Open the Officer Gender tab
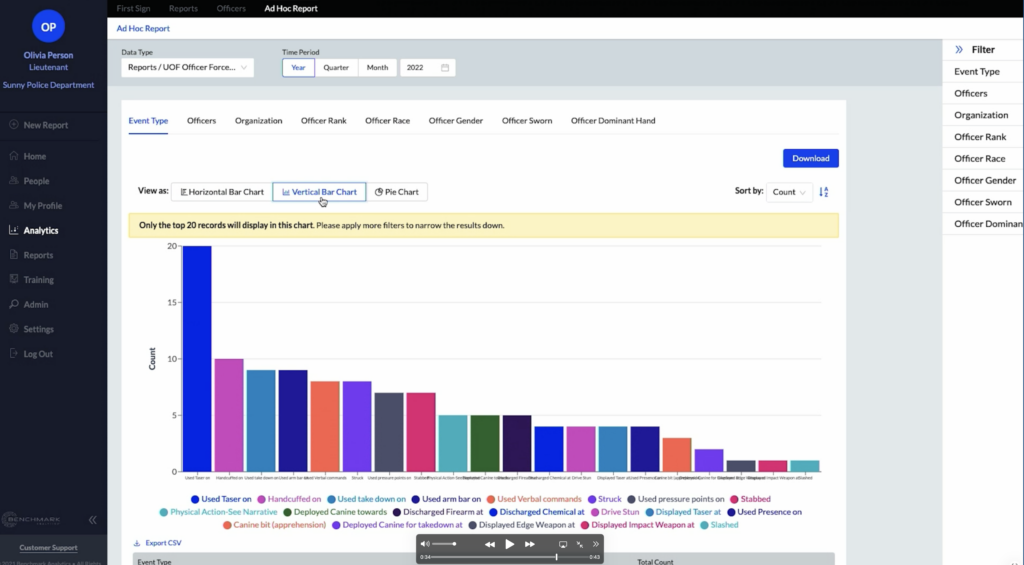The width and height of the screenshot is (1024, 565). tap(455, 121)
